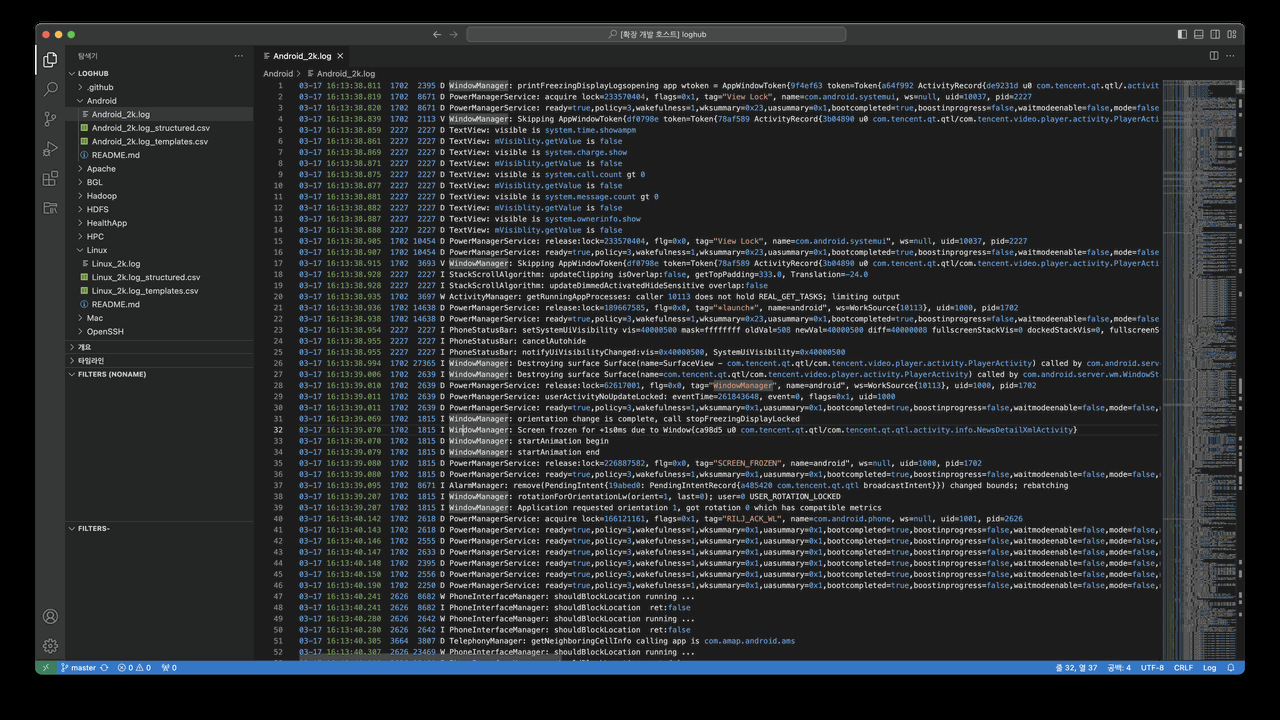The height and width of the screenshot is (720, 1280).
Task: Open the Extensions view
Action: [50, 179]
